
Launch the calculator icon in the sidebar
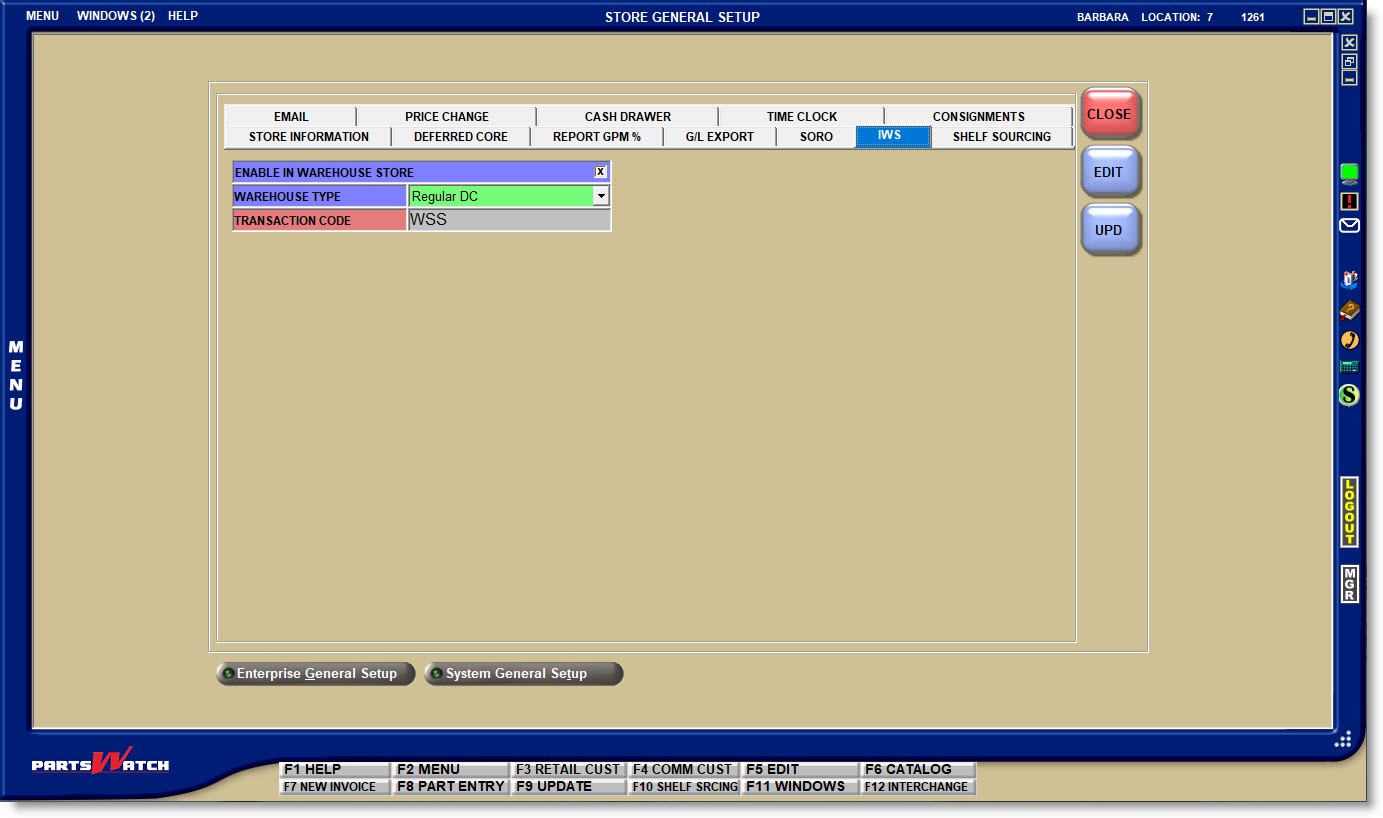click(1349, 368)
